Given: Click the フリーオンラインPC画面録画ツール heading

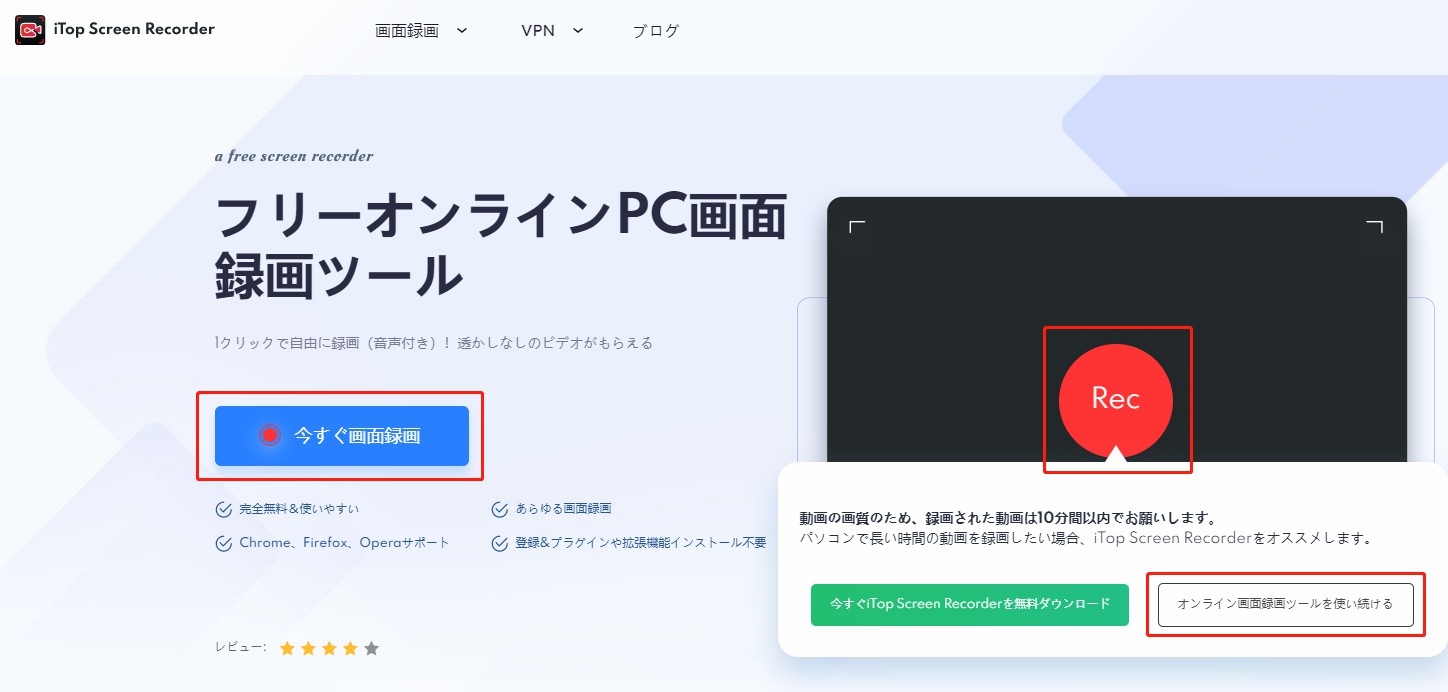Looking at the screenshot, I should point(501,245).
